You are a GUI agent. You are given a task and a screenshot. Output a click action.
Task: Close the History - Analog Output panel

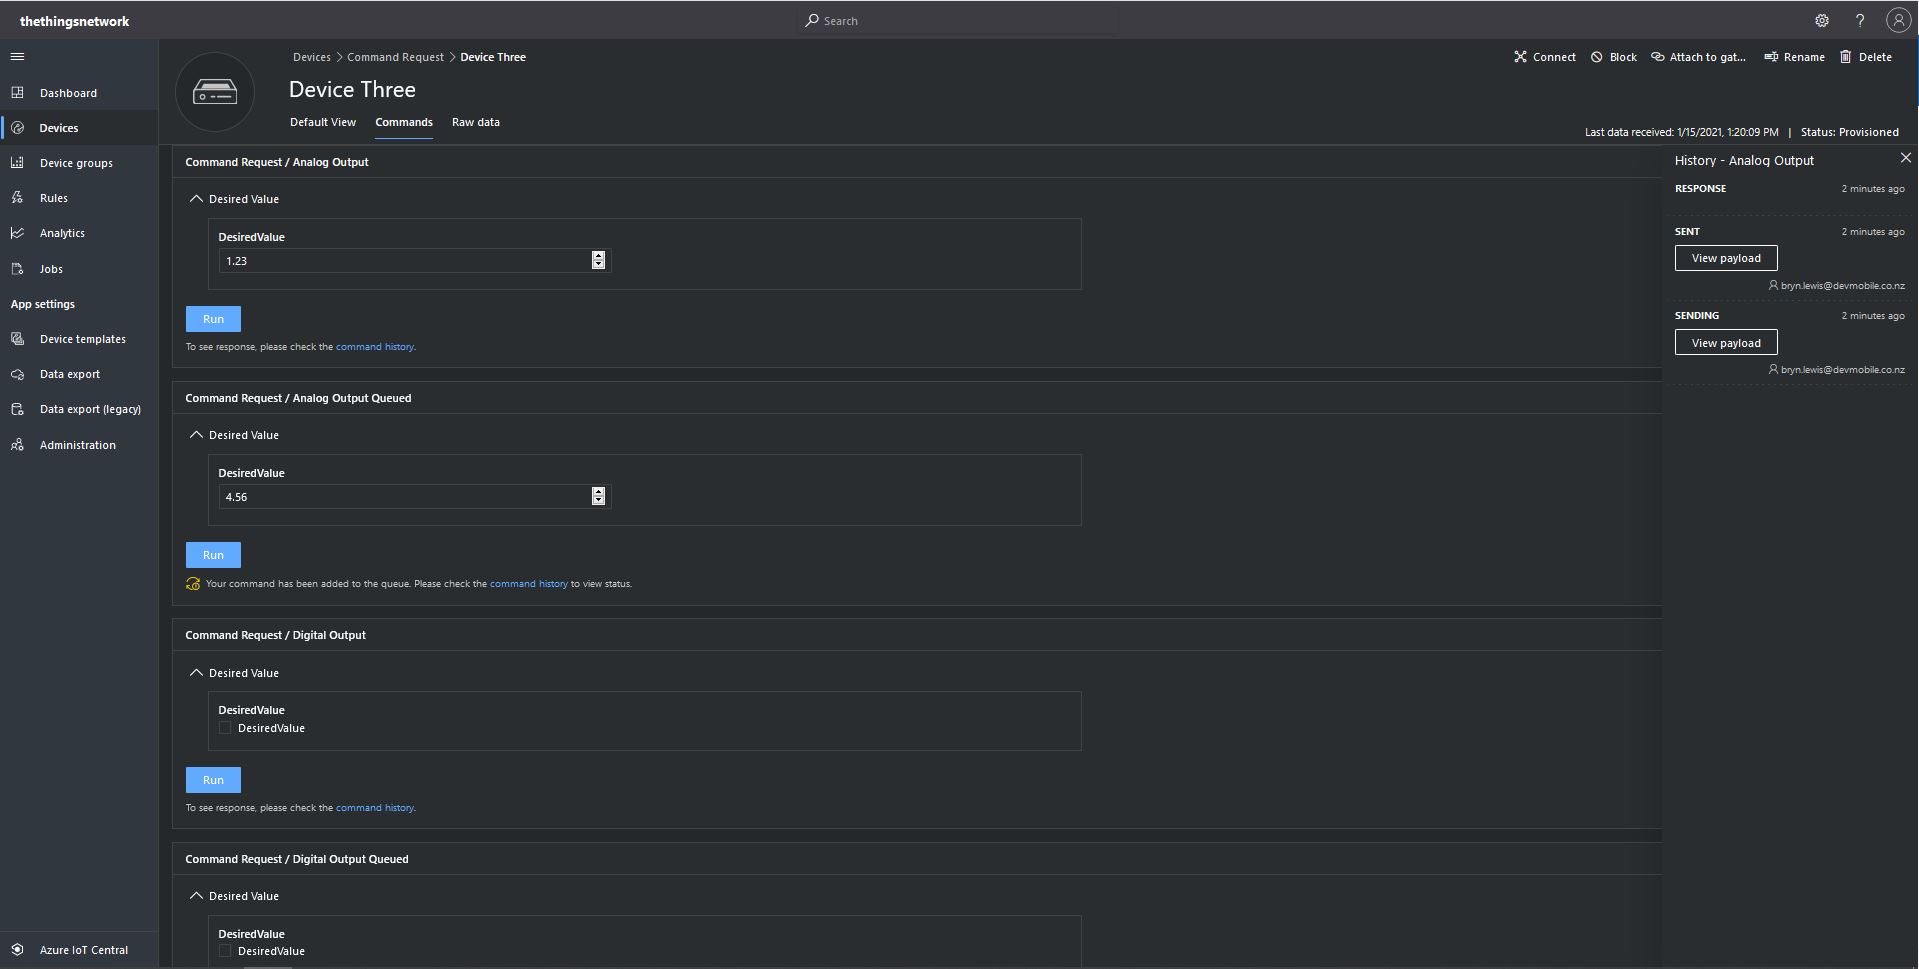1905,158
